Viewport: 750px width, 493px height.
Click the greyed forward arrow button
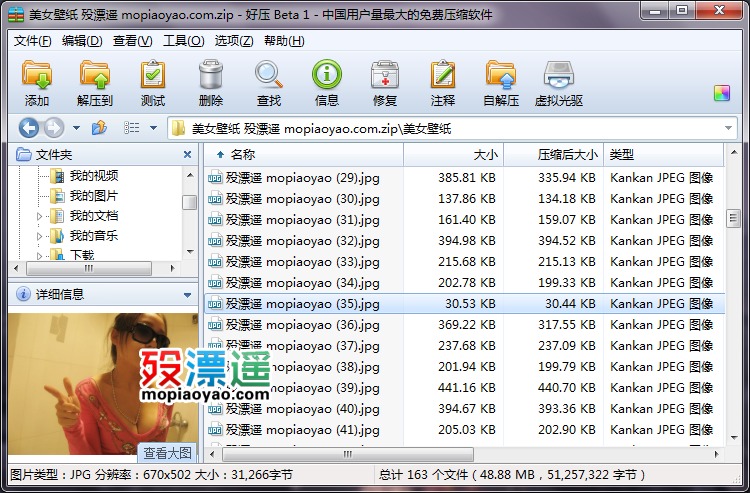click(54, 128)
